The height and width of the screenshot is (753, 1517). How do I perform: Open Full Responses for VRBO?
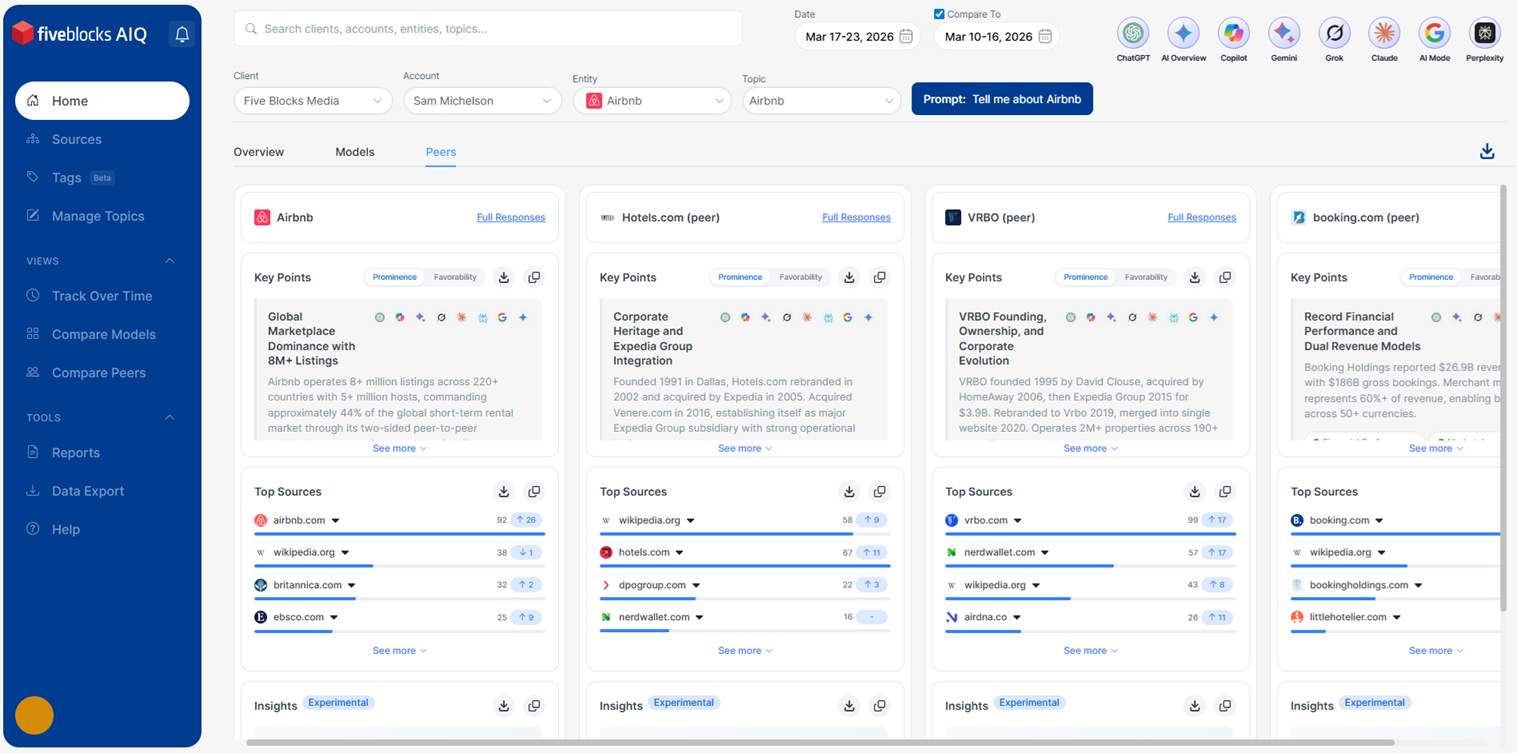(1202, 217)
